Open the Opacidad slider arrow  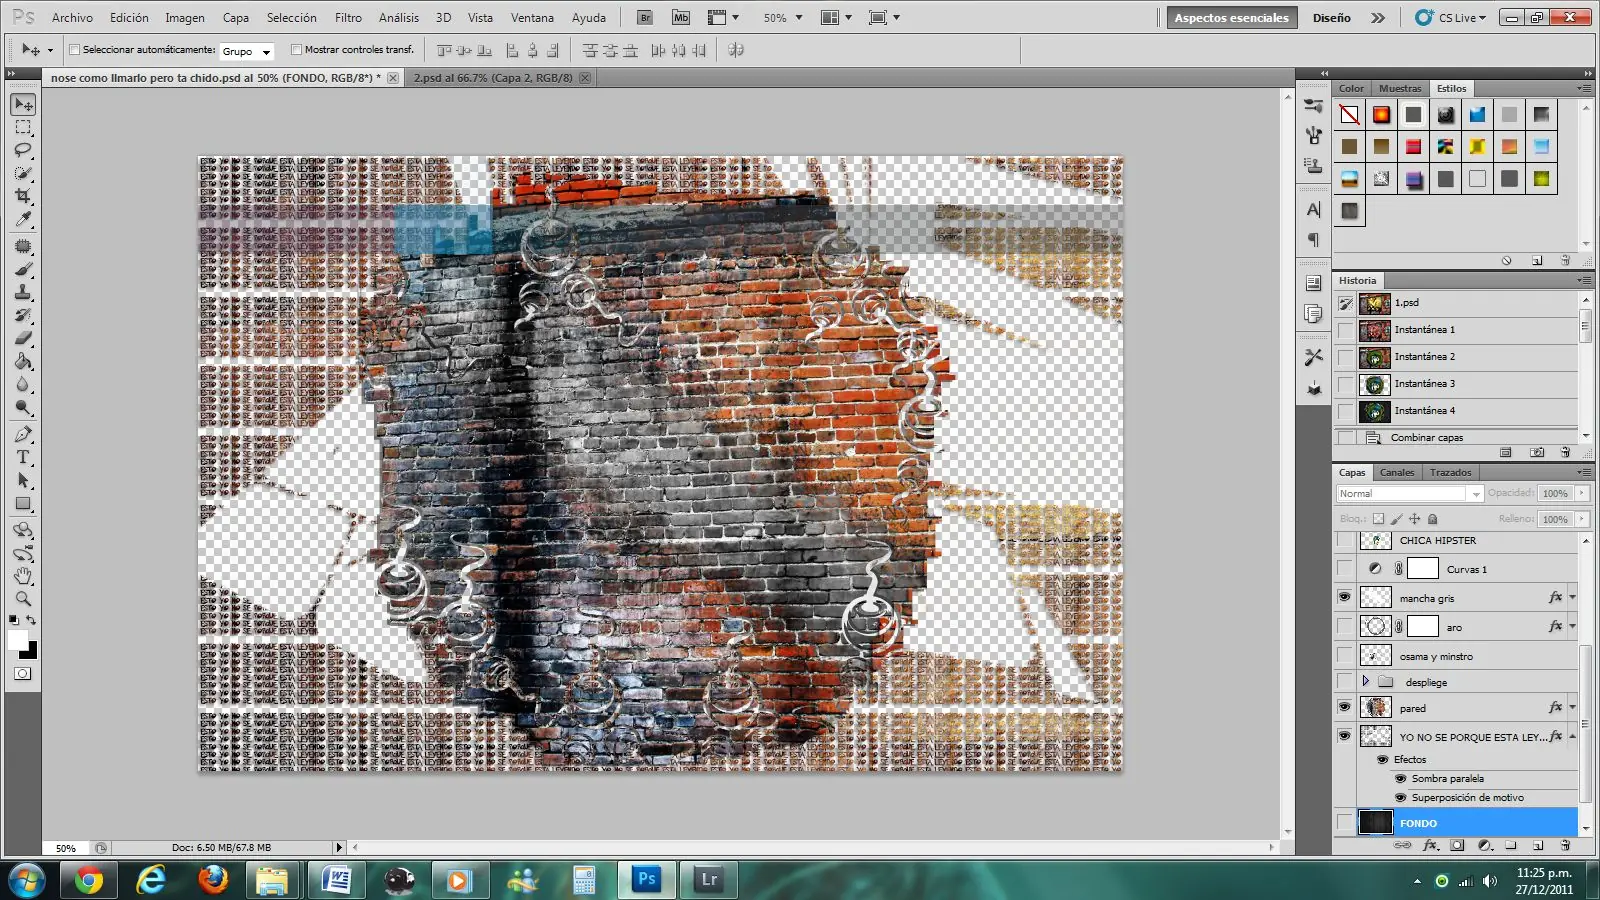(1582, 492)
